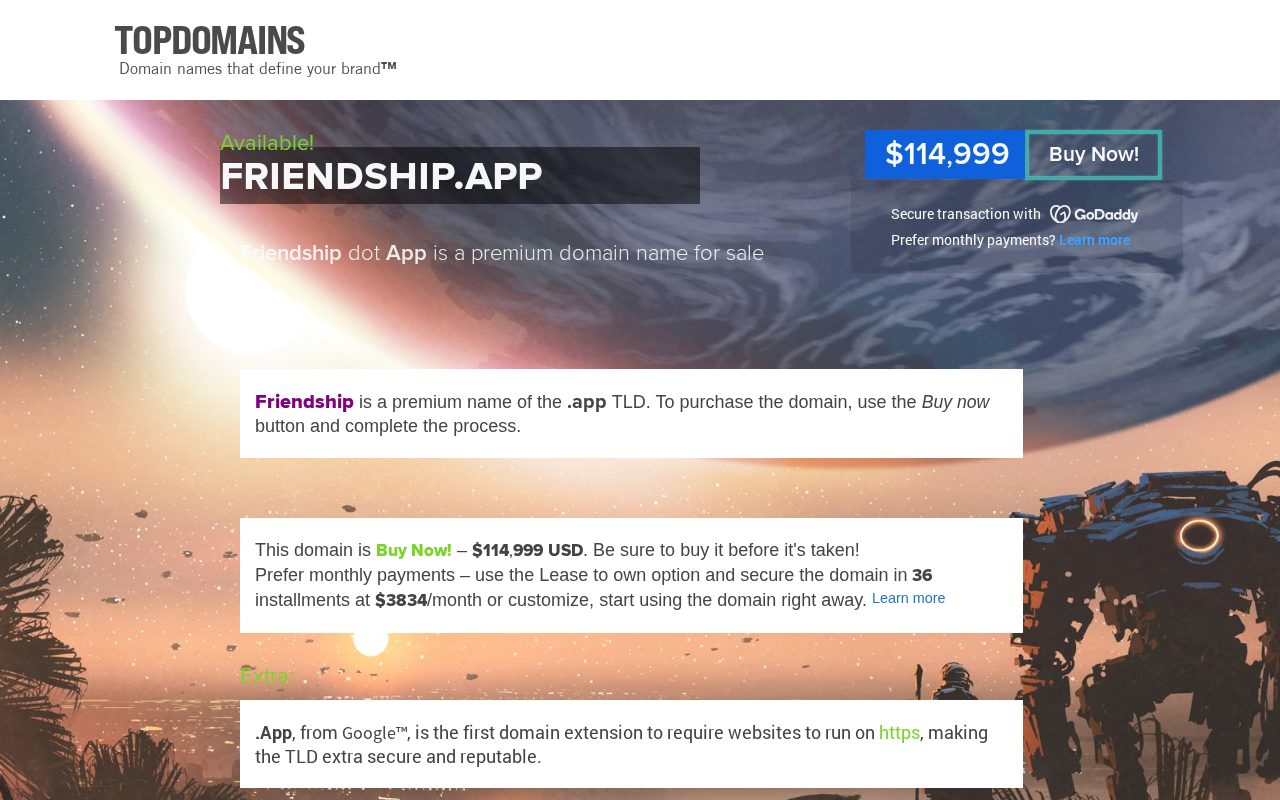Click the GoDaddy logo icon
1280x800 pixels.
coord(1094,214)
